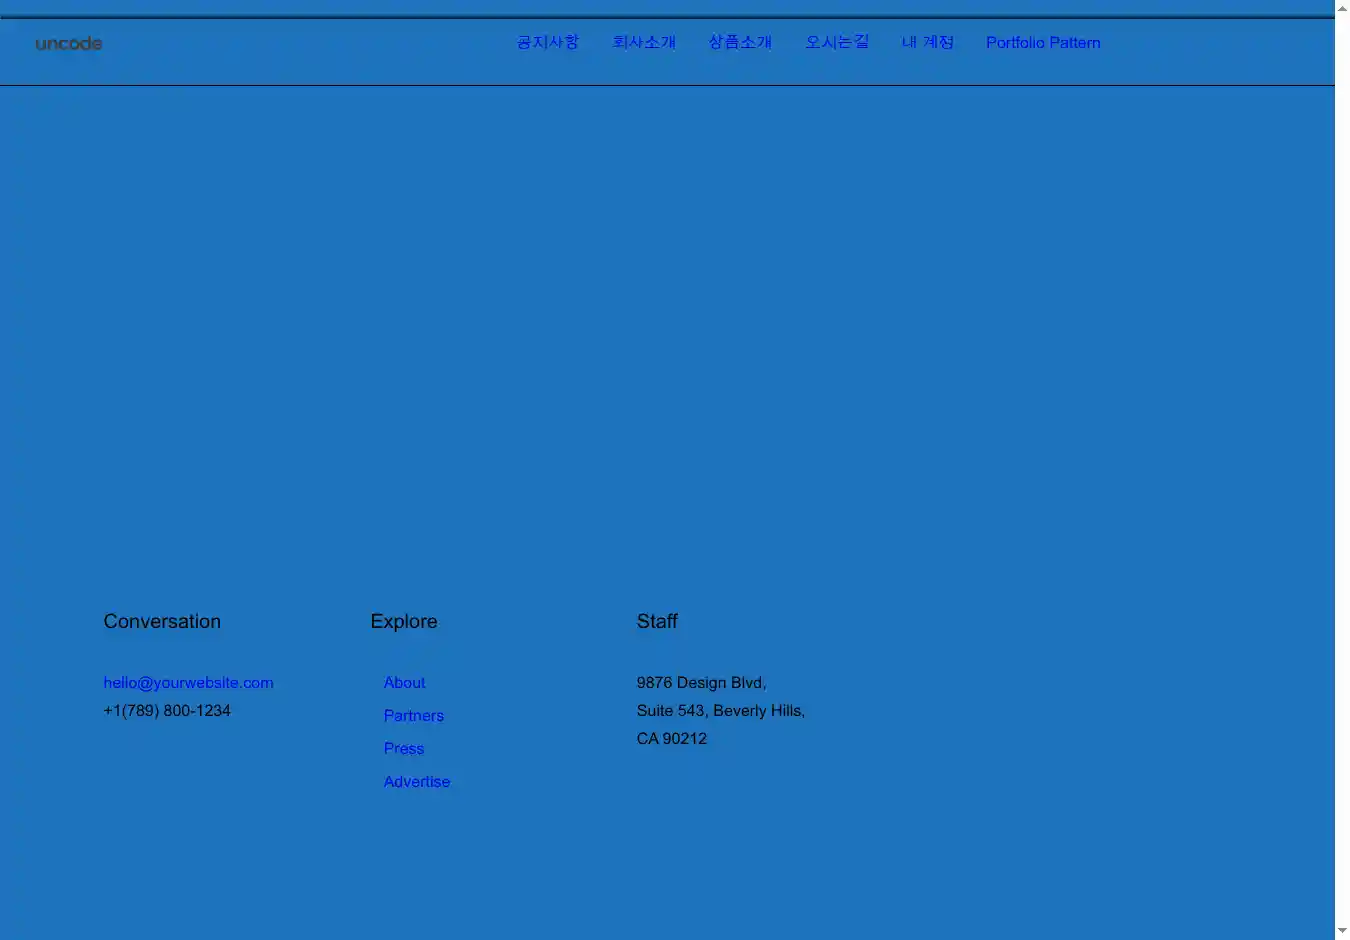Visit the Partners footer link

click(413, 715)
